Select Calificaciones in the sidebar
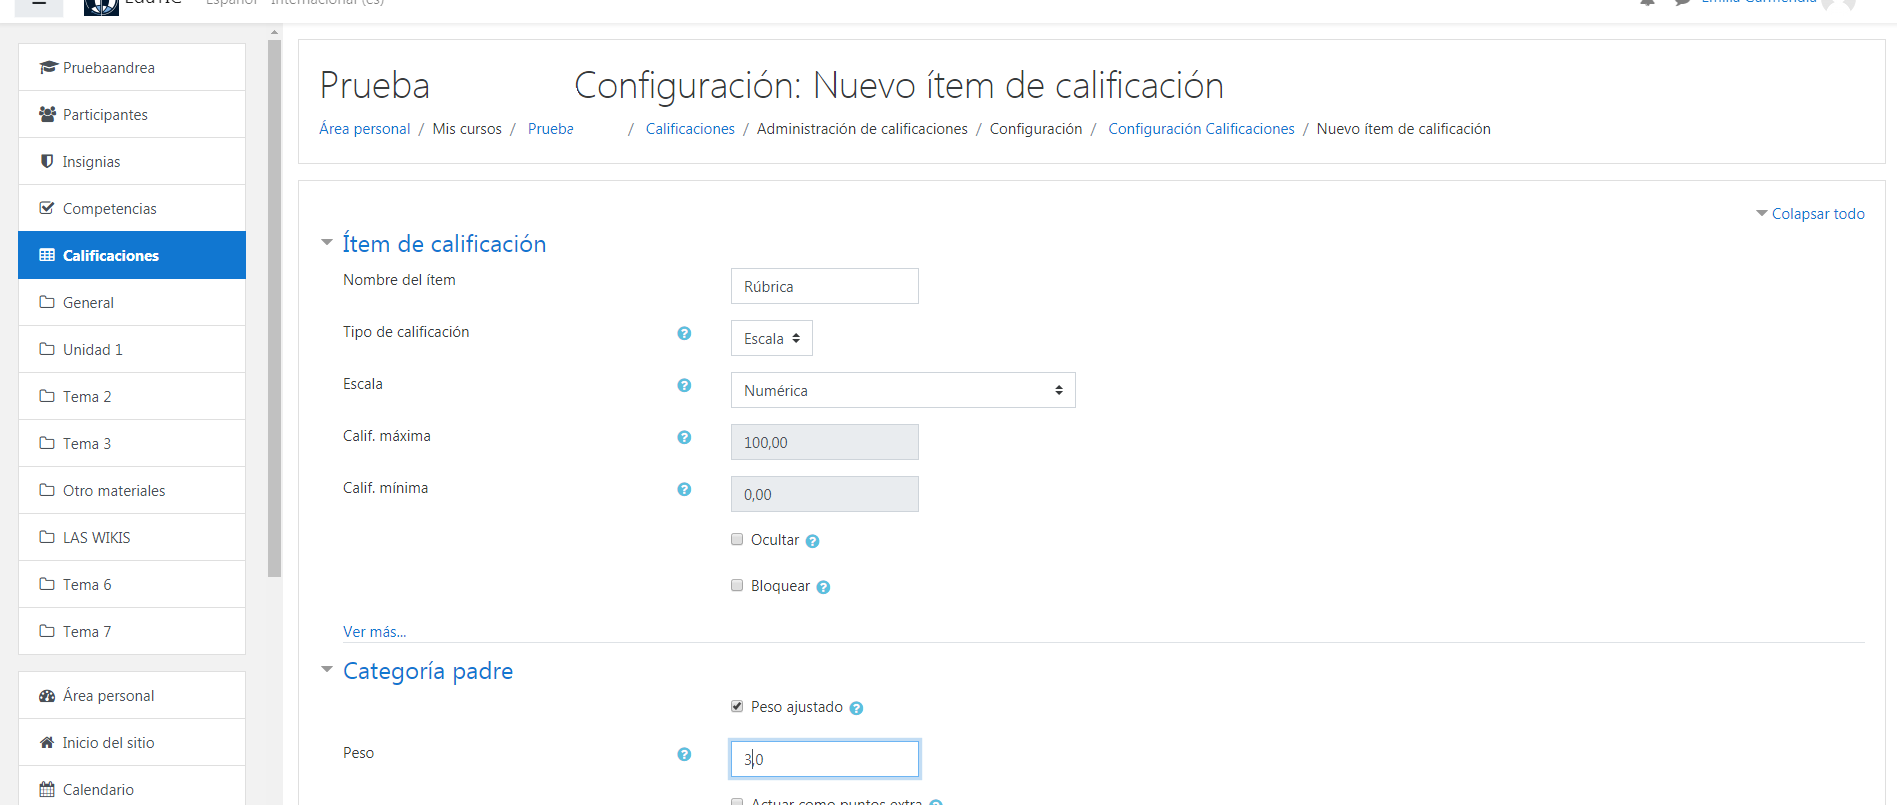The height and width of the screenshot is (805, 1897). pos(132,255)
